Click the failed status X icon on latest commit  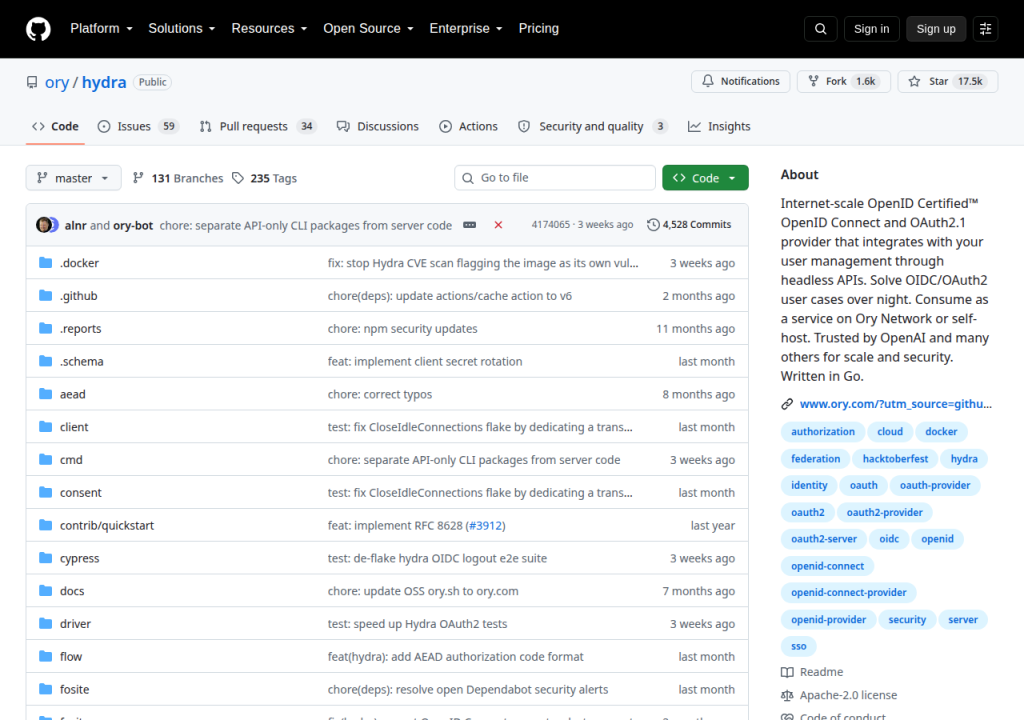pyautogui.click(x=498, y=225)
